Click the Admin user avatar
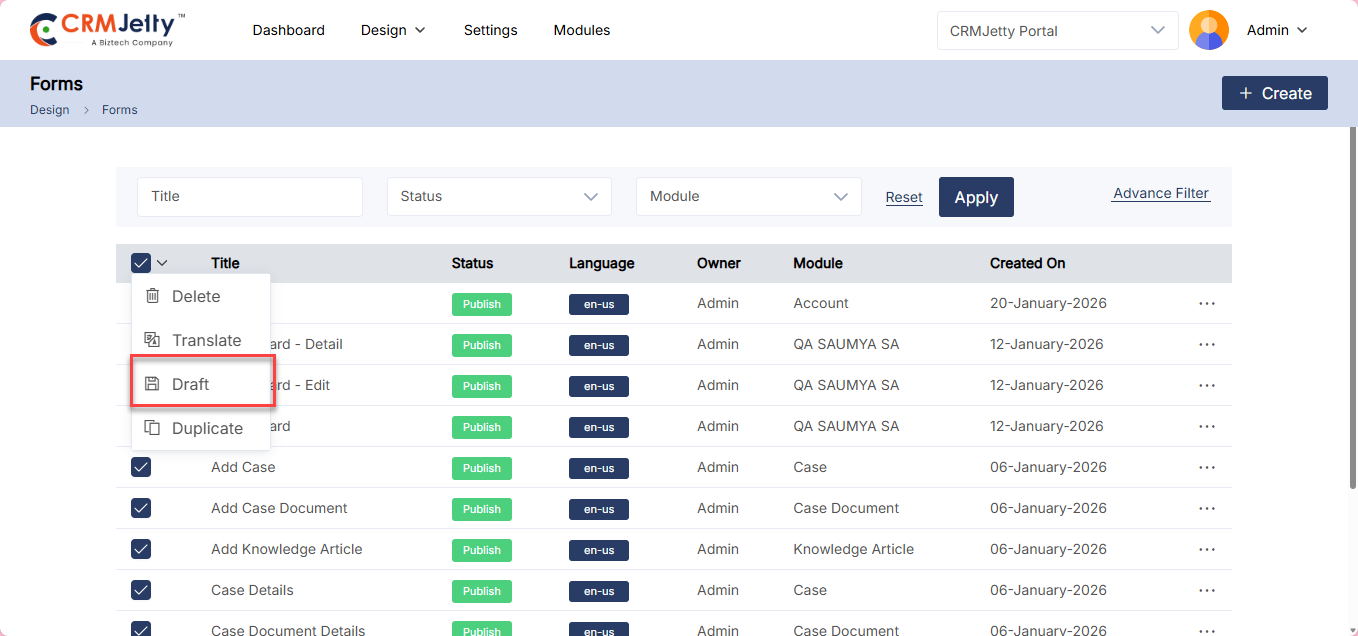The width and height of the screenshot is (1358, 636). coord(1208,30)
